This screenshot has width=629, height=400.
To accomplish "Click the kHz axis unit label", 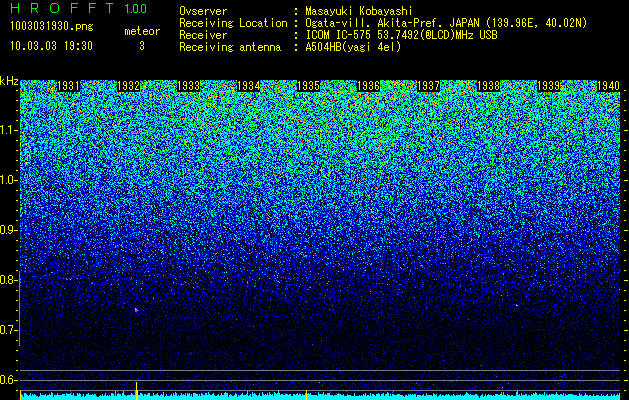I will pyautogui.click(x=9, y=82).
